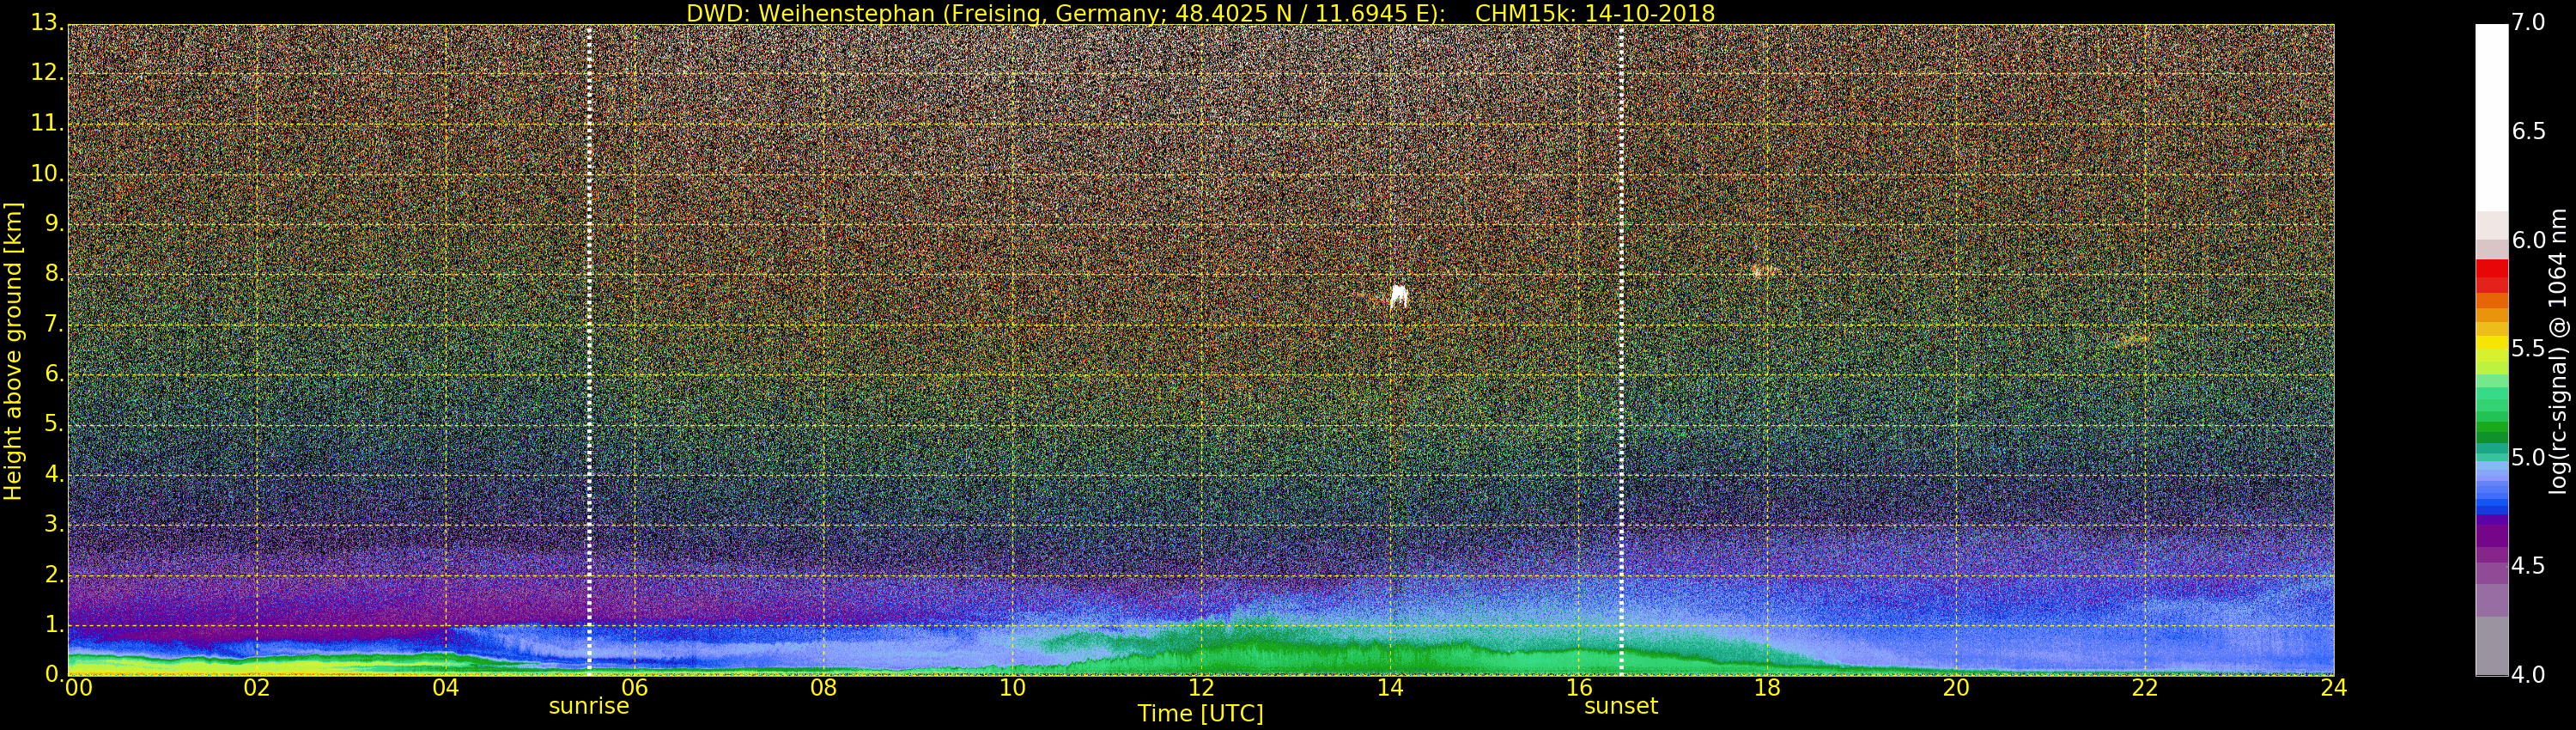
Task: Click the "5." height axis tick label
Action: (x=53, y=424)
